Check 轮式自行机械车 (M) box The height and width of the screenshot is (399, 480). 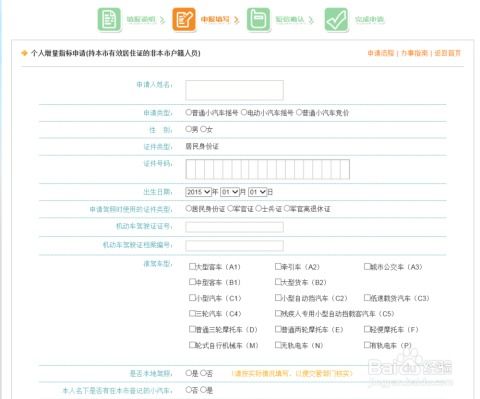click(x=192, y=345)
